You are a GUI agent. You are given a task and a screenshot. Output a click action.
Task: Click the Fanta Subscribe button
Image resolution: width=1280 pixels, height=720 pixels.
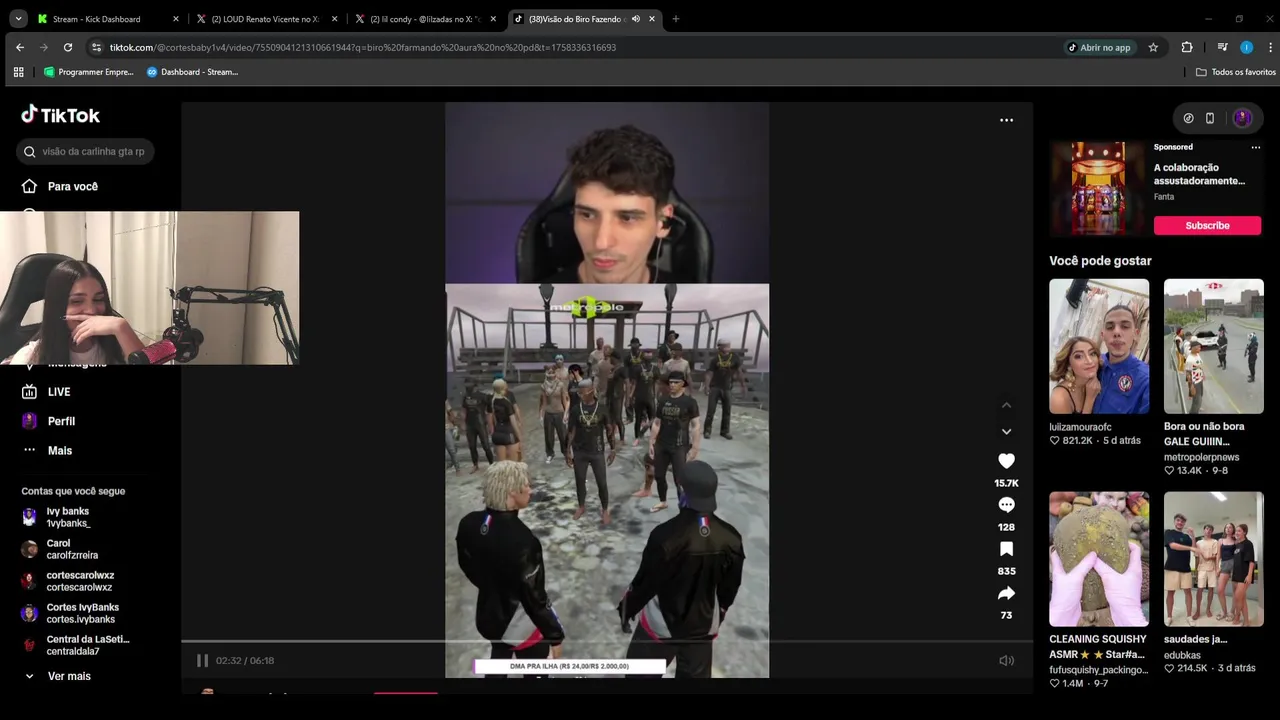click(x=1207, y=225)
